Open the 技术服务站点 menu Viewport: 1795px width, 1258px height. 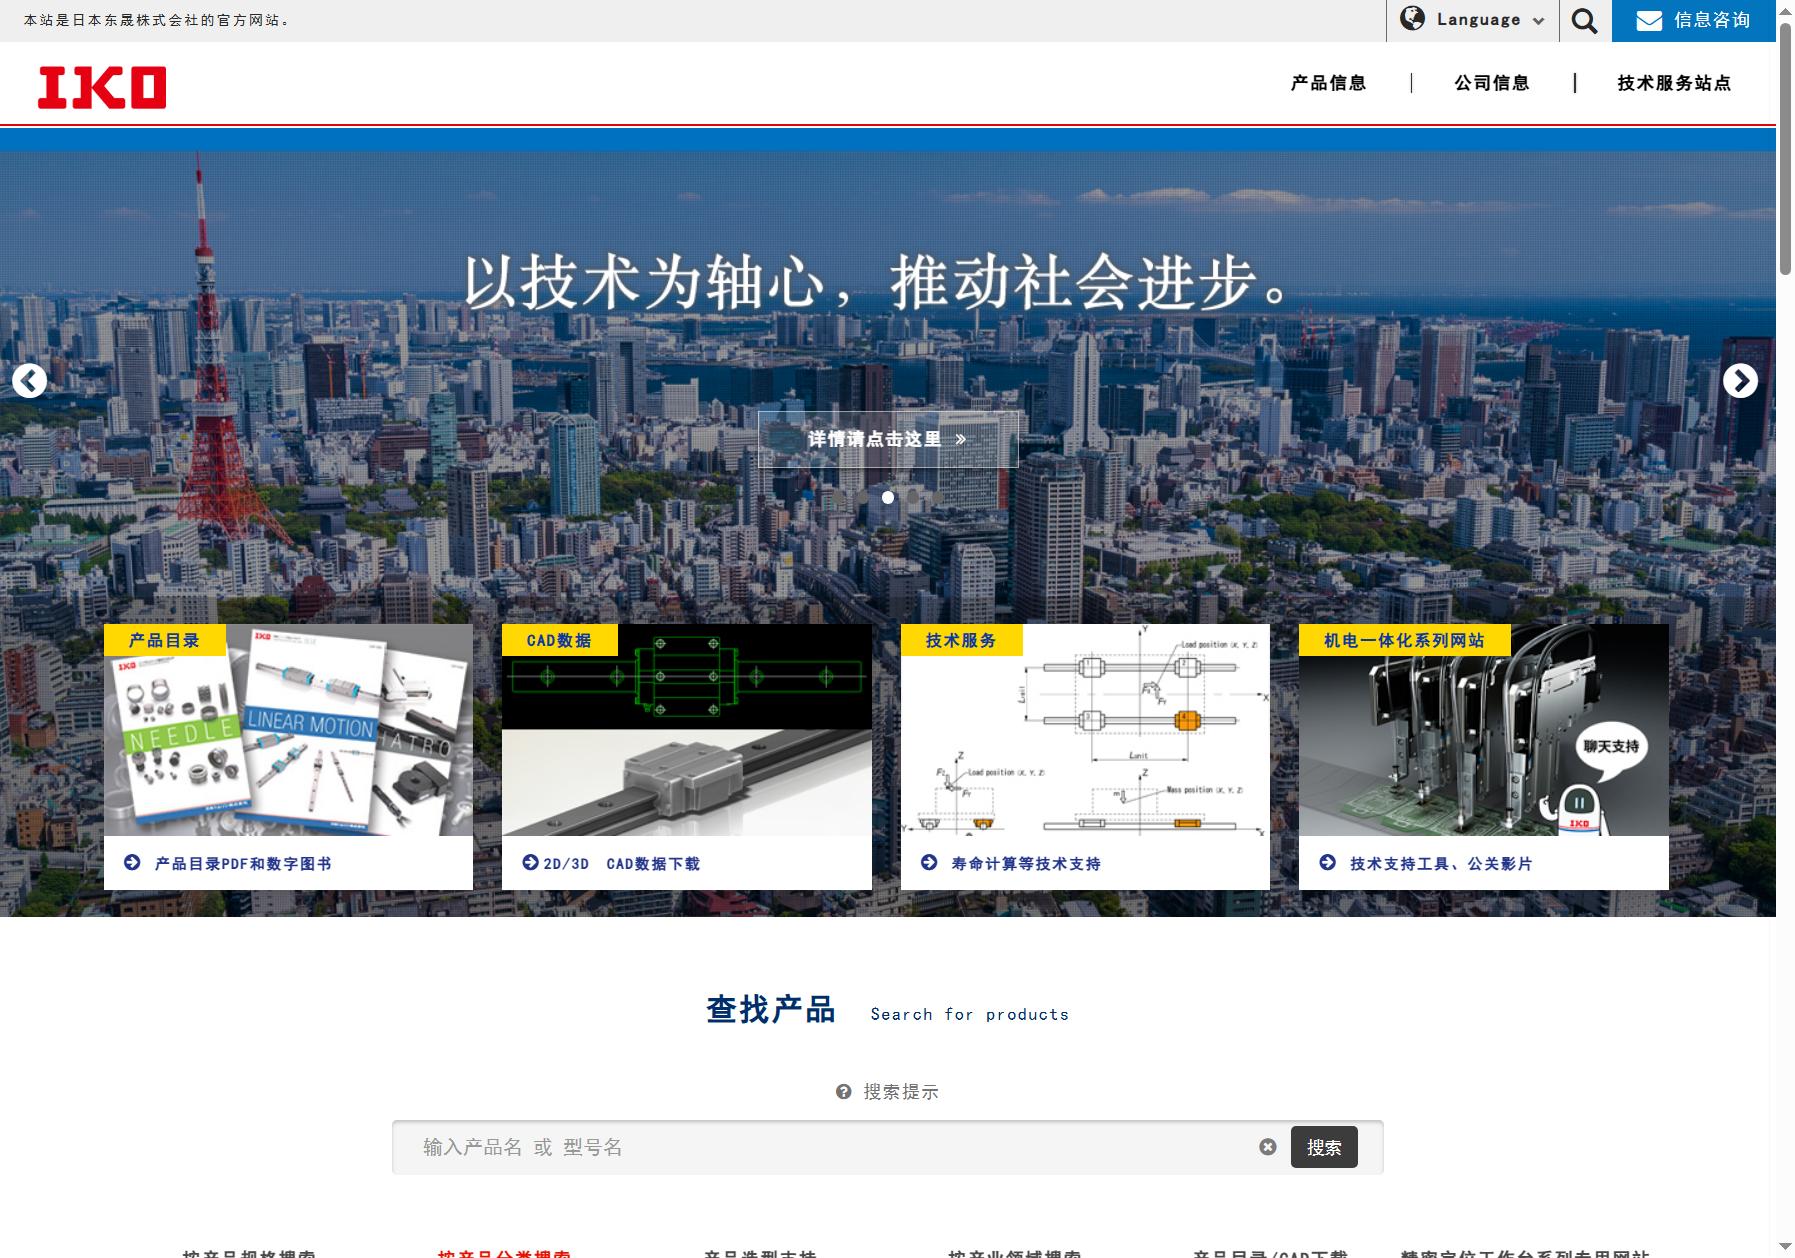tap(1674, 83)
